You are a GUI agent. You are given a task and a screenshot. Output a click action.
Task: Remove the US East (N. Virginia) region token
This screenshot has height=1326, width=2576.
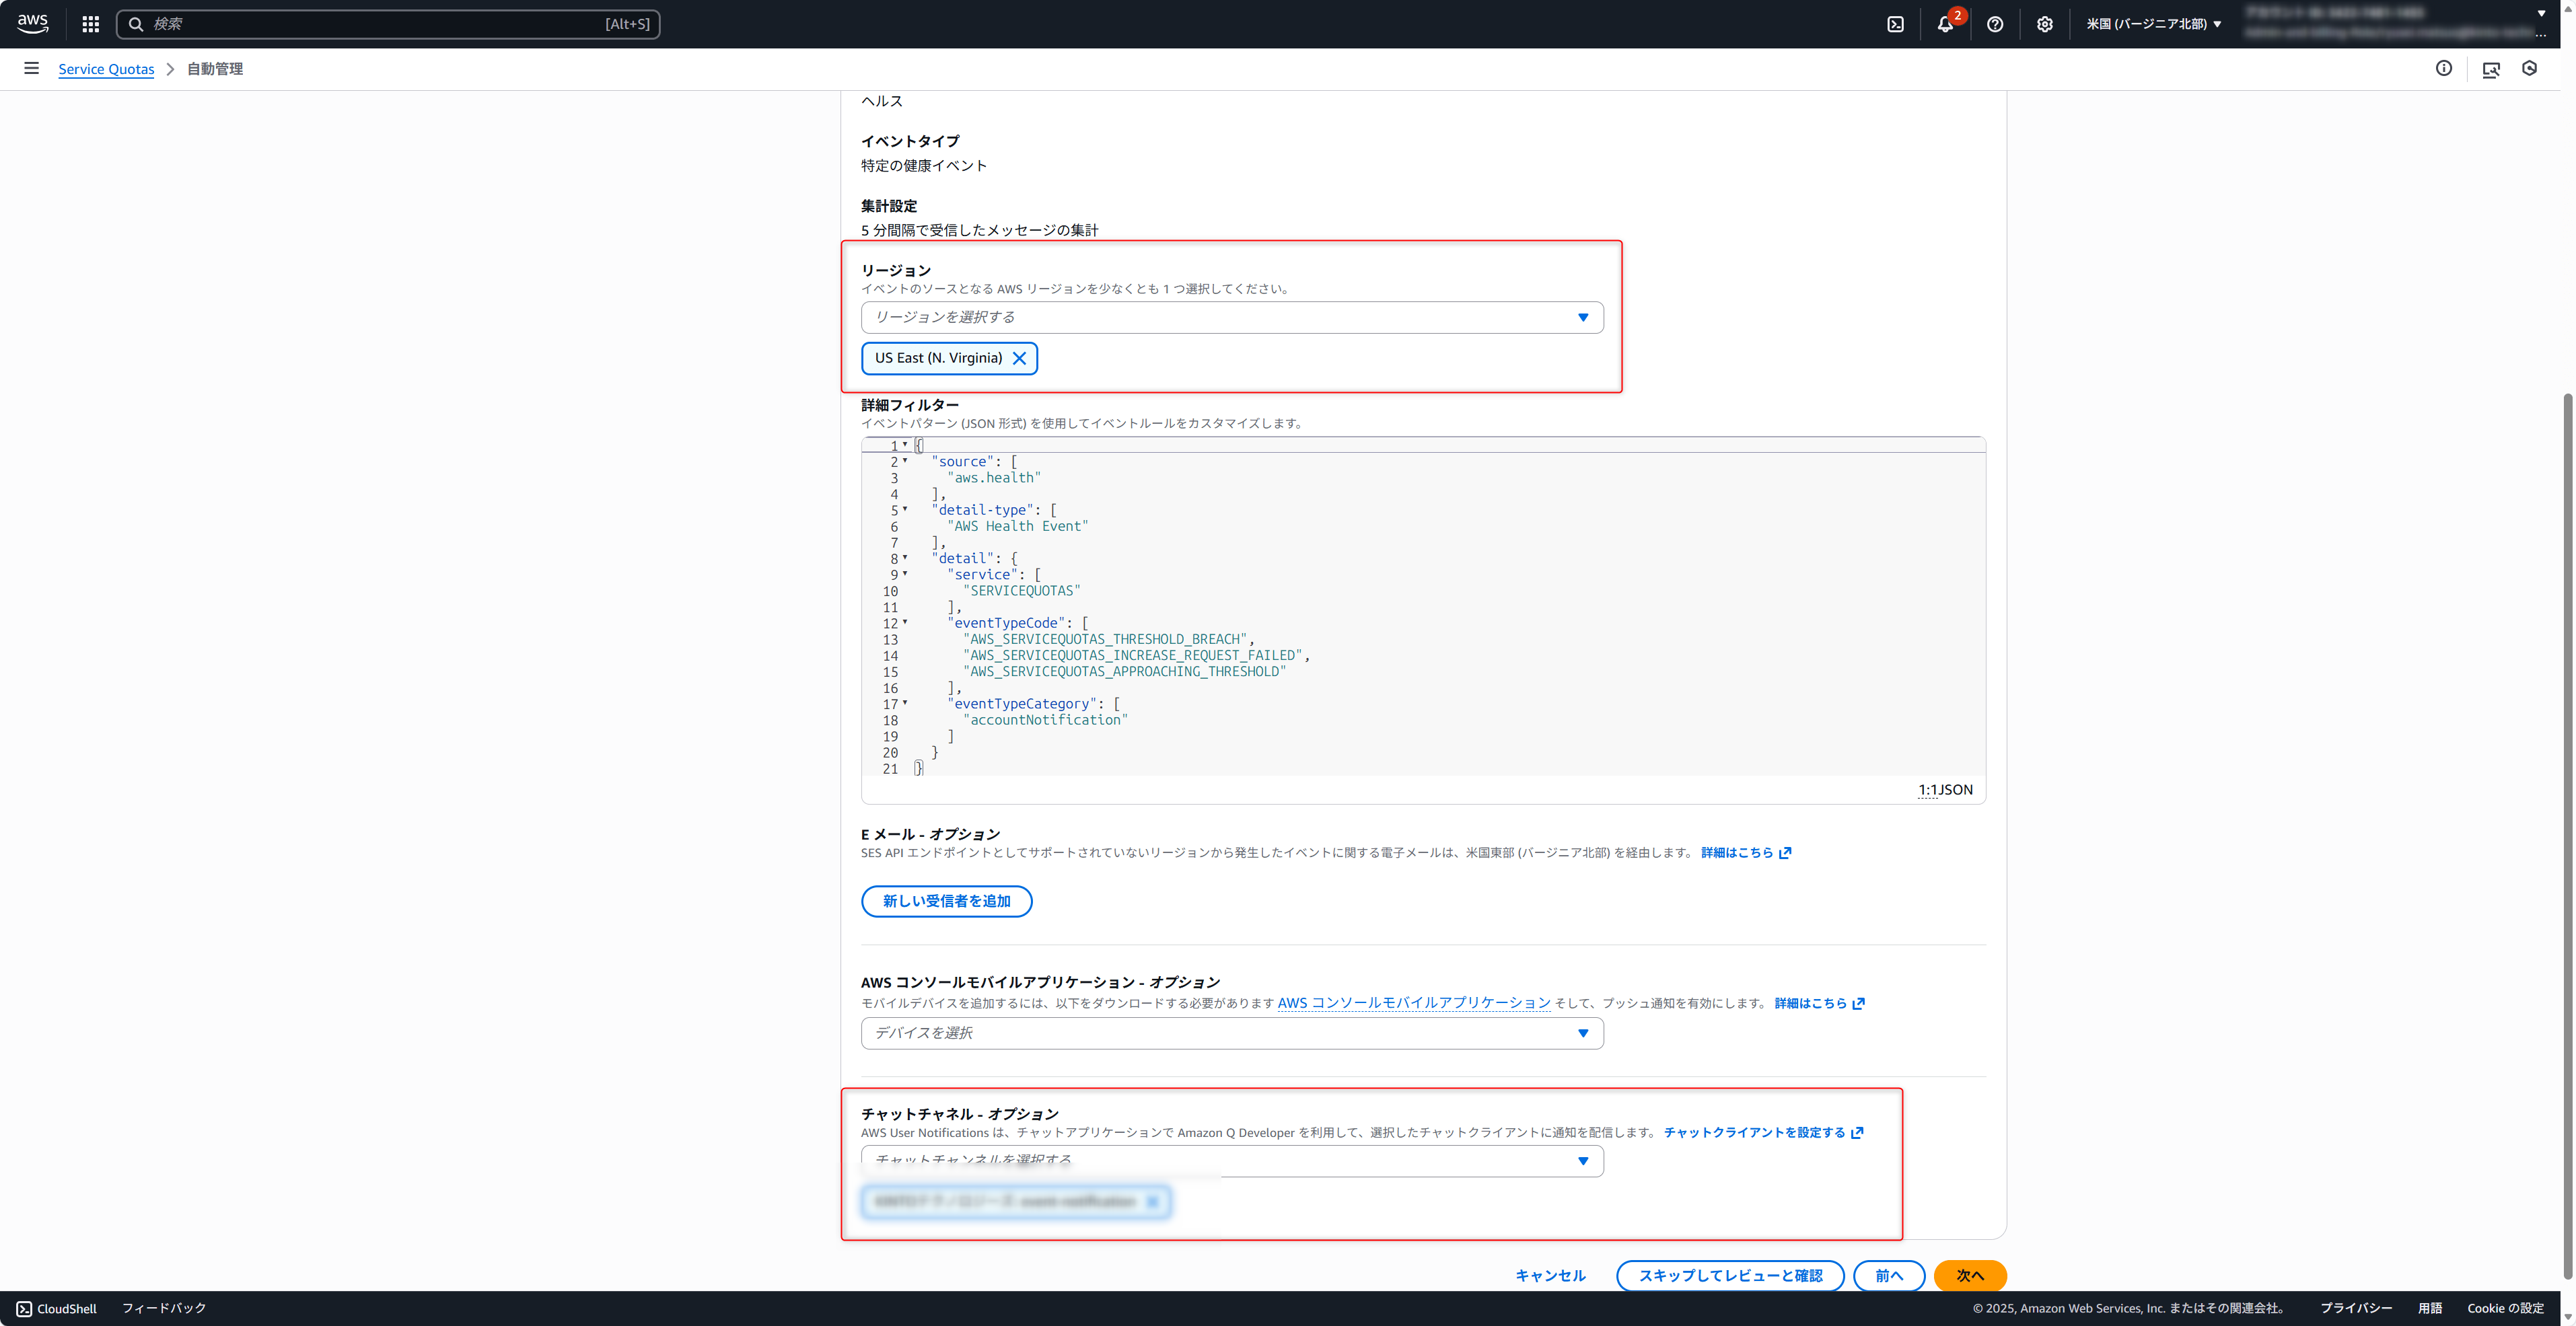[1019, 358]
